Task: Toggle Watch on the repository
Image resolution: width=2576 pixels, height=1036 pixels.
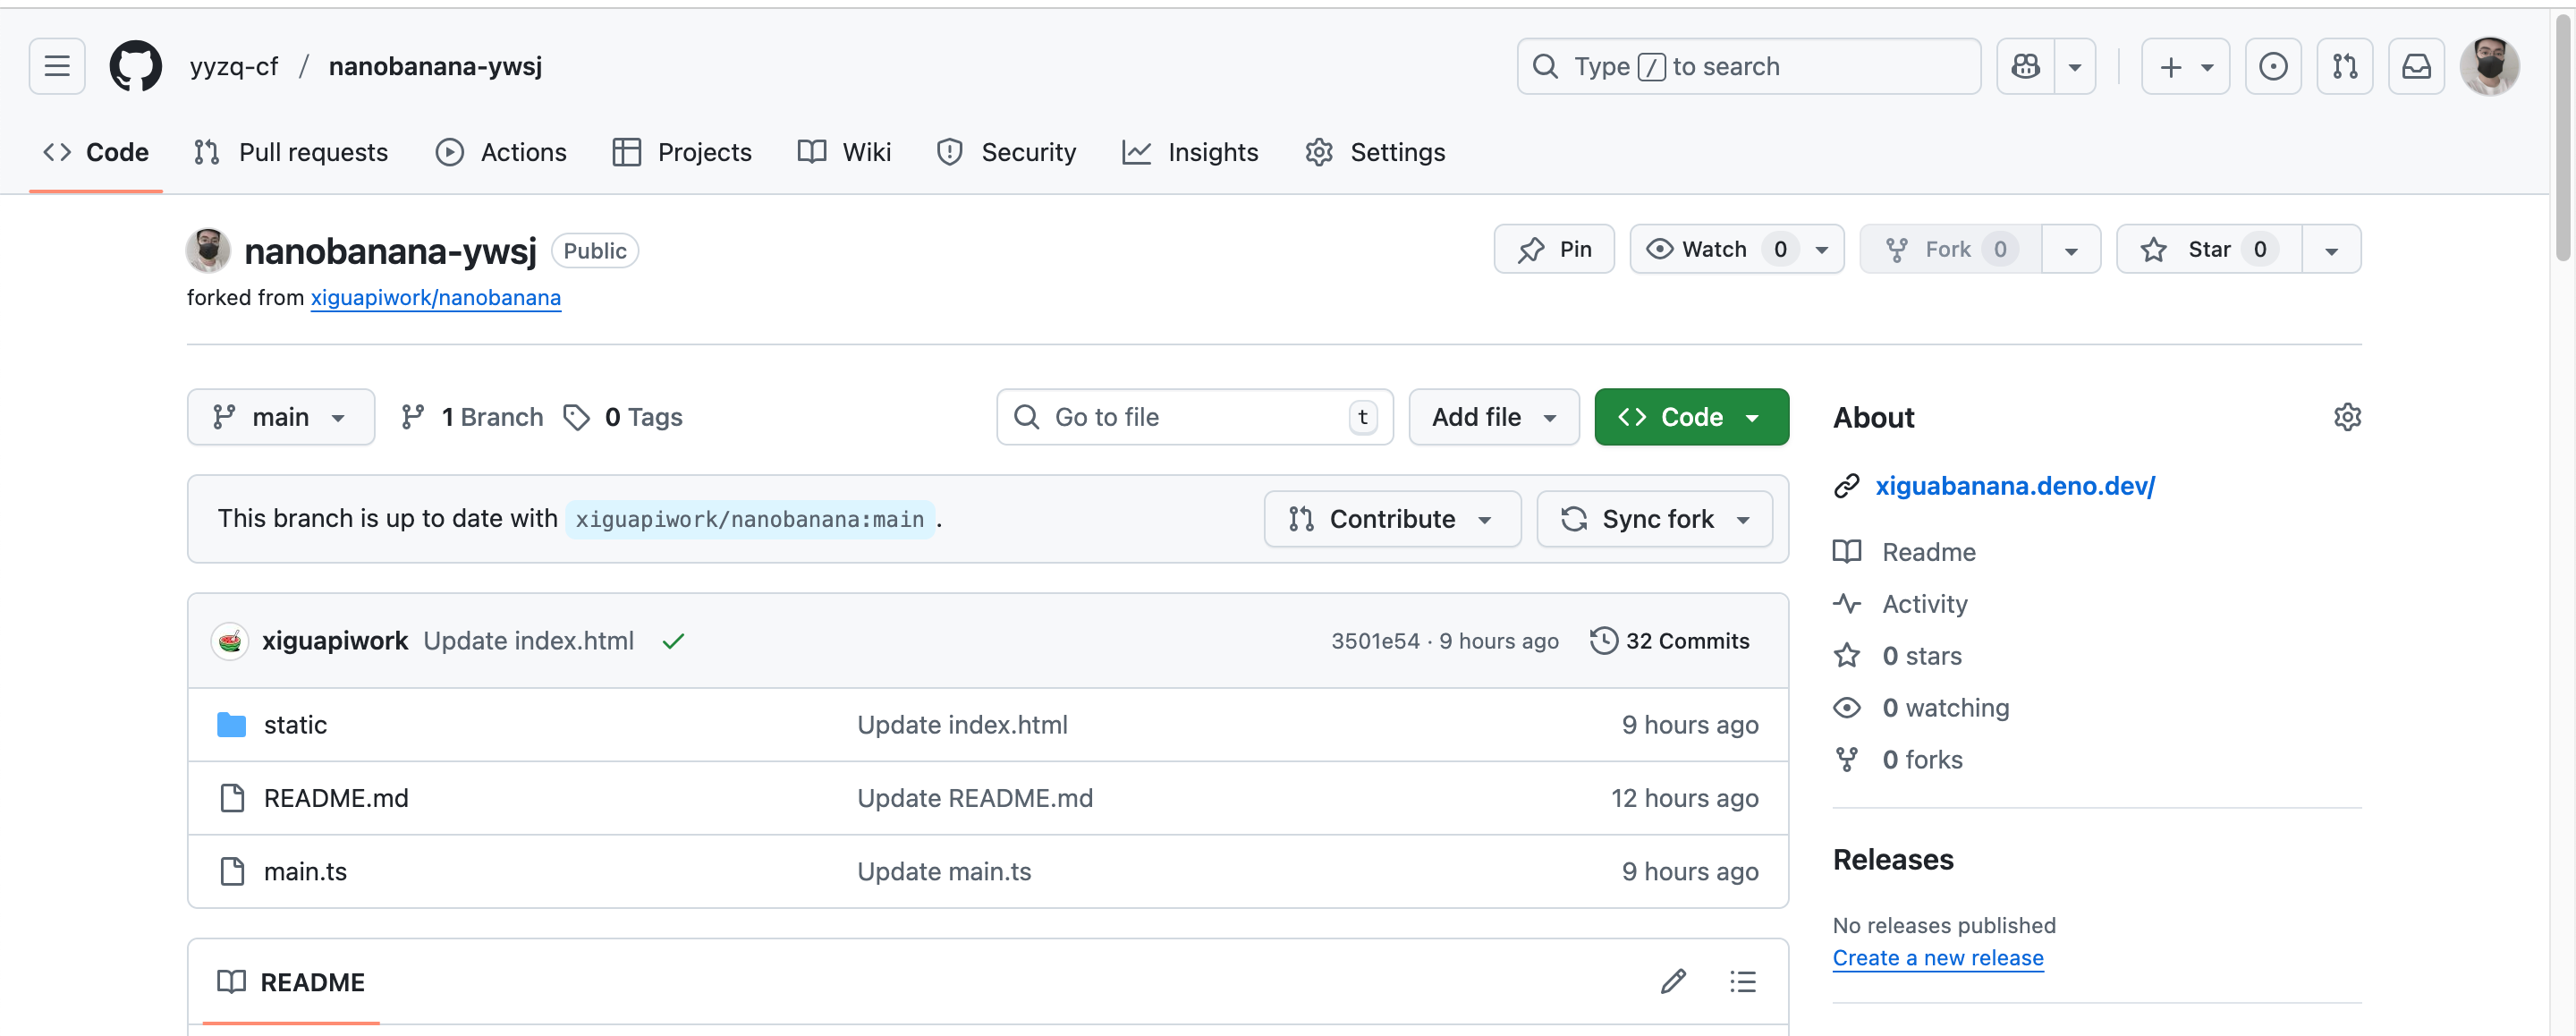Action: point(1715,249)
